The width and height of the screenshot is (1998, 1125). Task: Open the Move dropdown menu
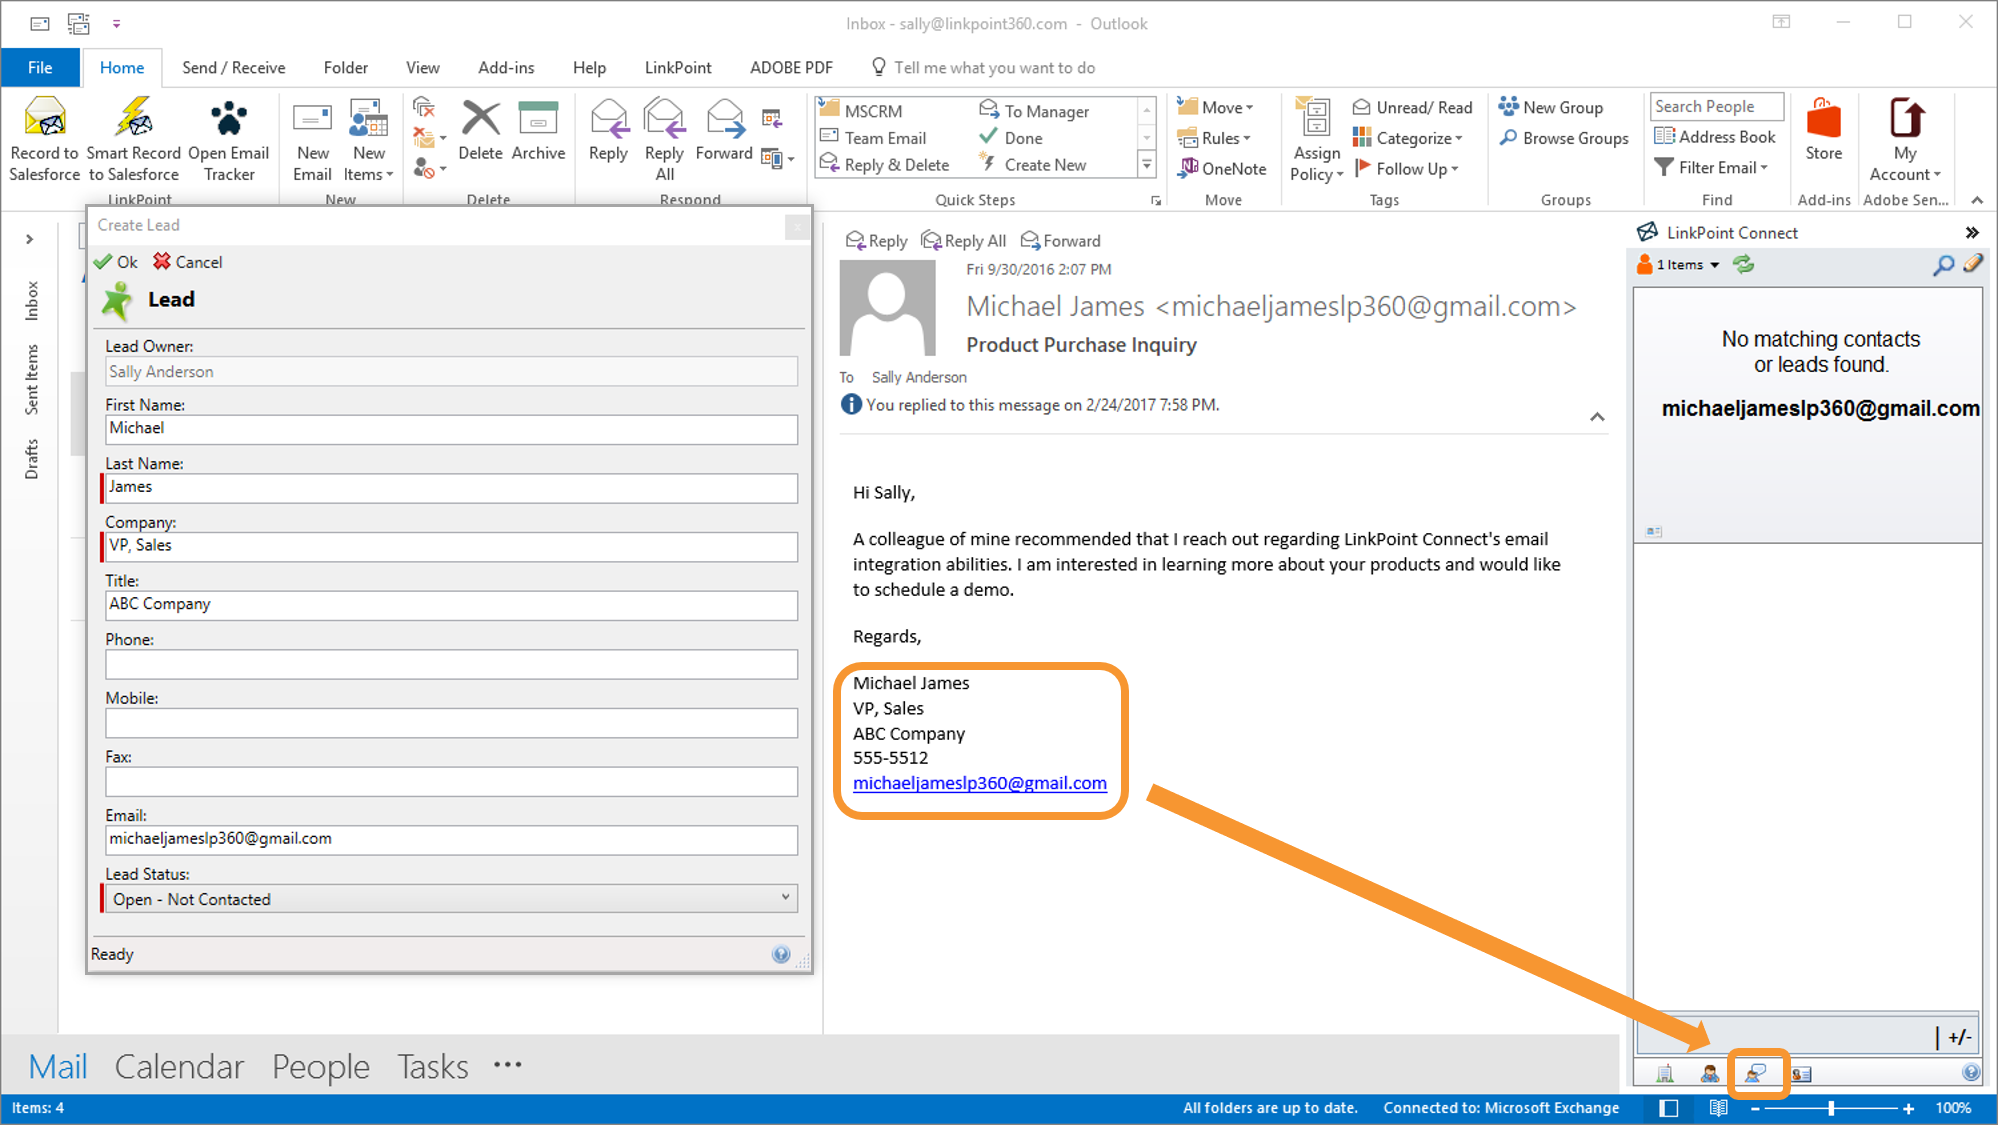[x=1215, y=107]
